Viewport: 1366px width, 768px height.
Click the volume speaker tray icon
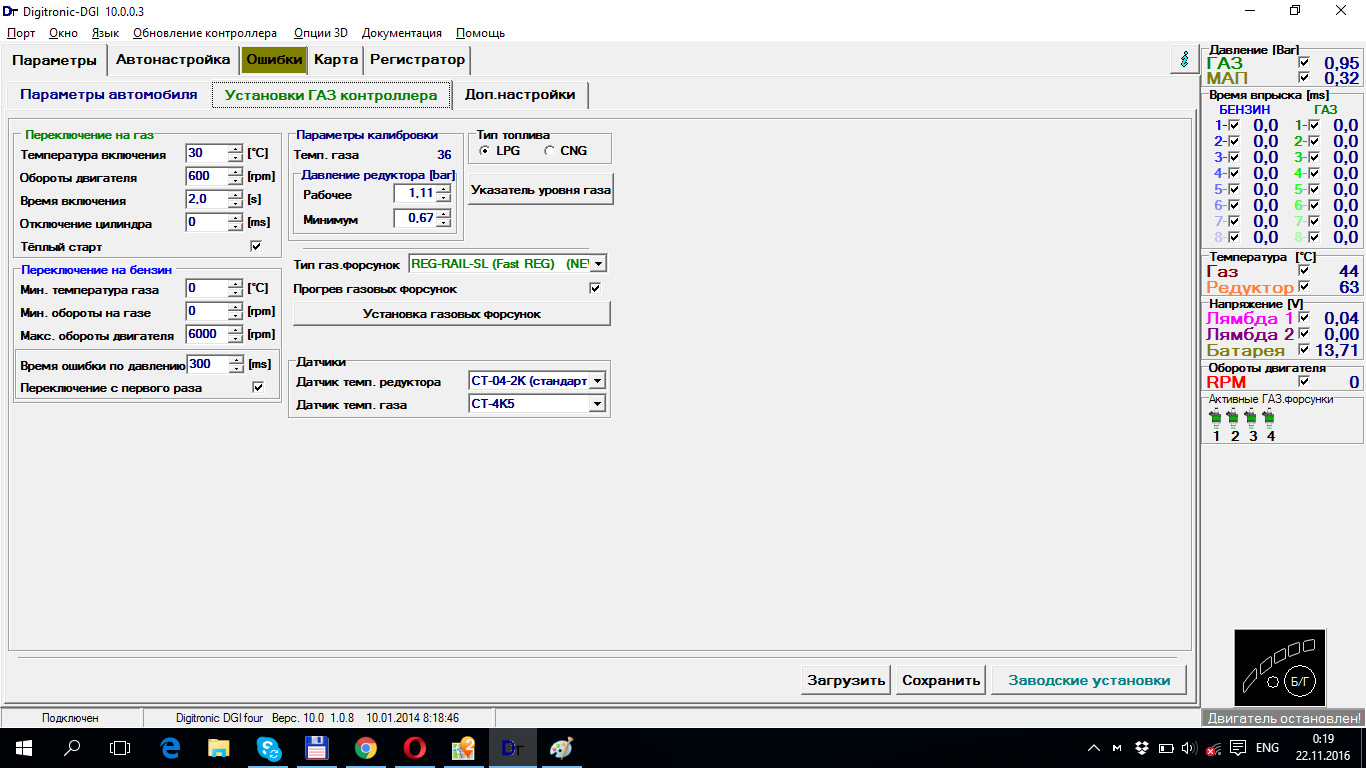coord(1189,748)
